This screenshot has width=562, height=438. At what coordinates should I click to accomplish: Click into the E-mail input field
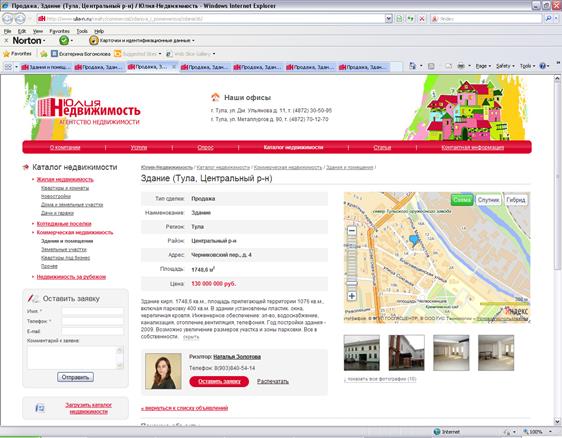(92, 331)
